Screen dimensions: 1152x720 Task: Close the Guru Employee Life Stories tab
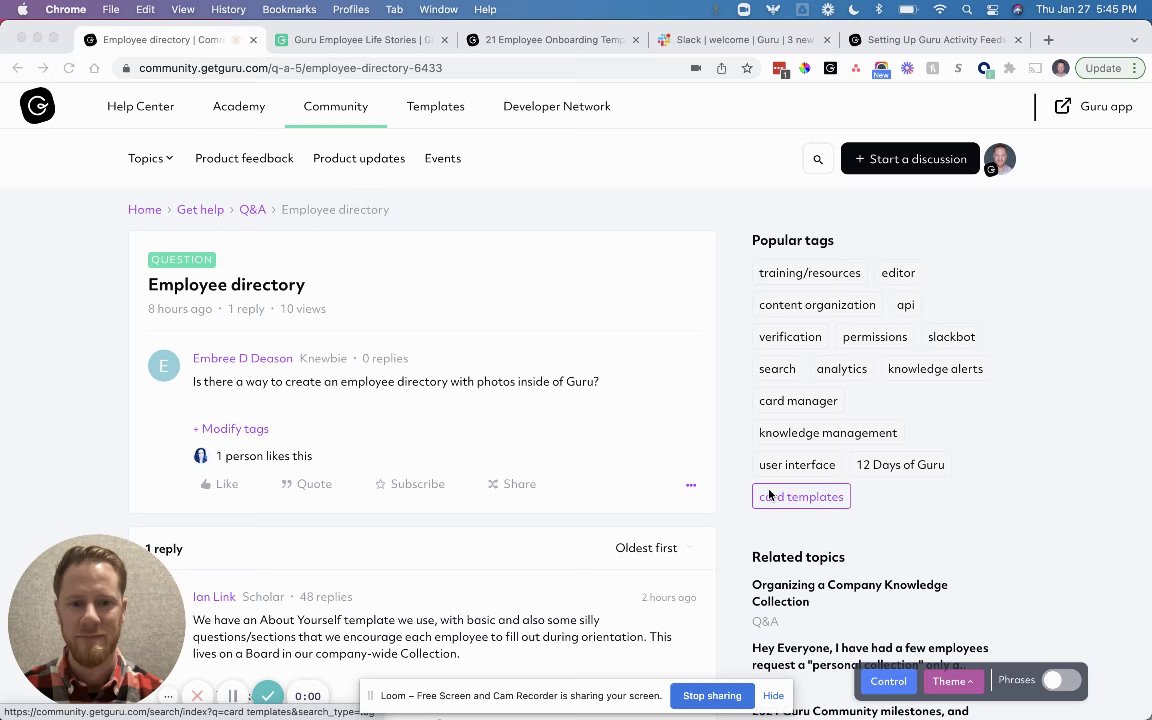[x=444, y=40]
